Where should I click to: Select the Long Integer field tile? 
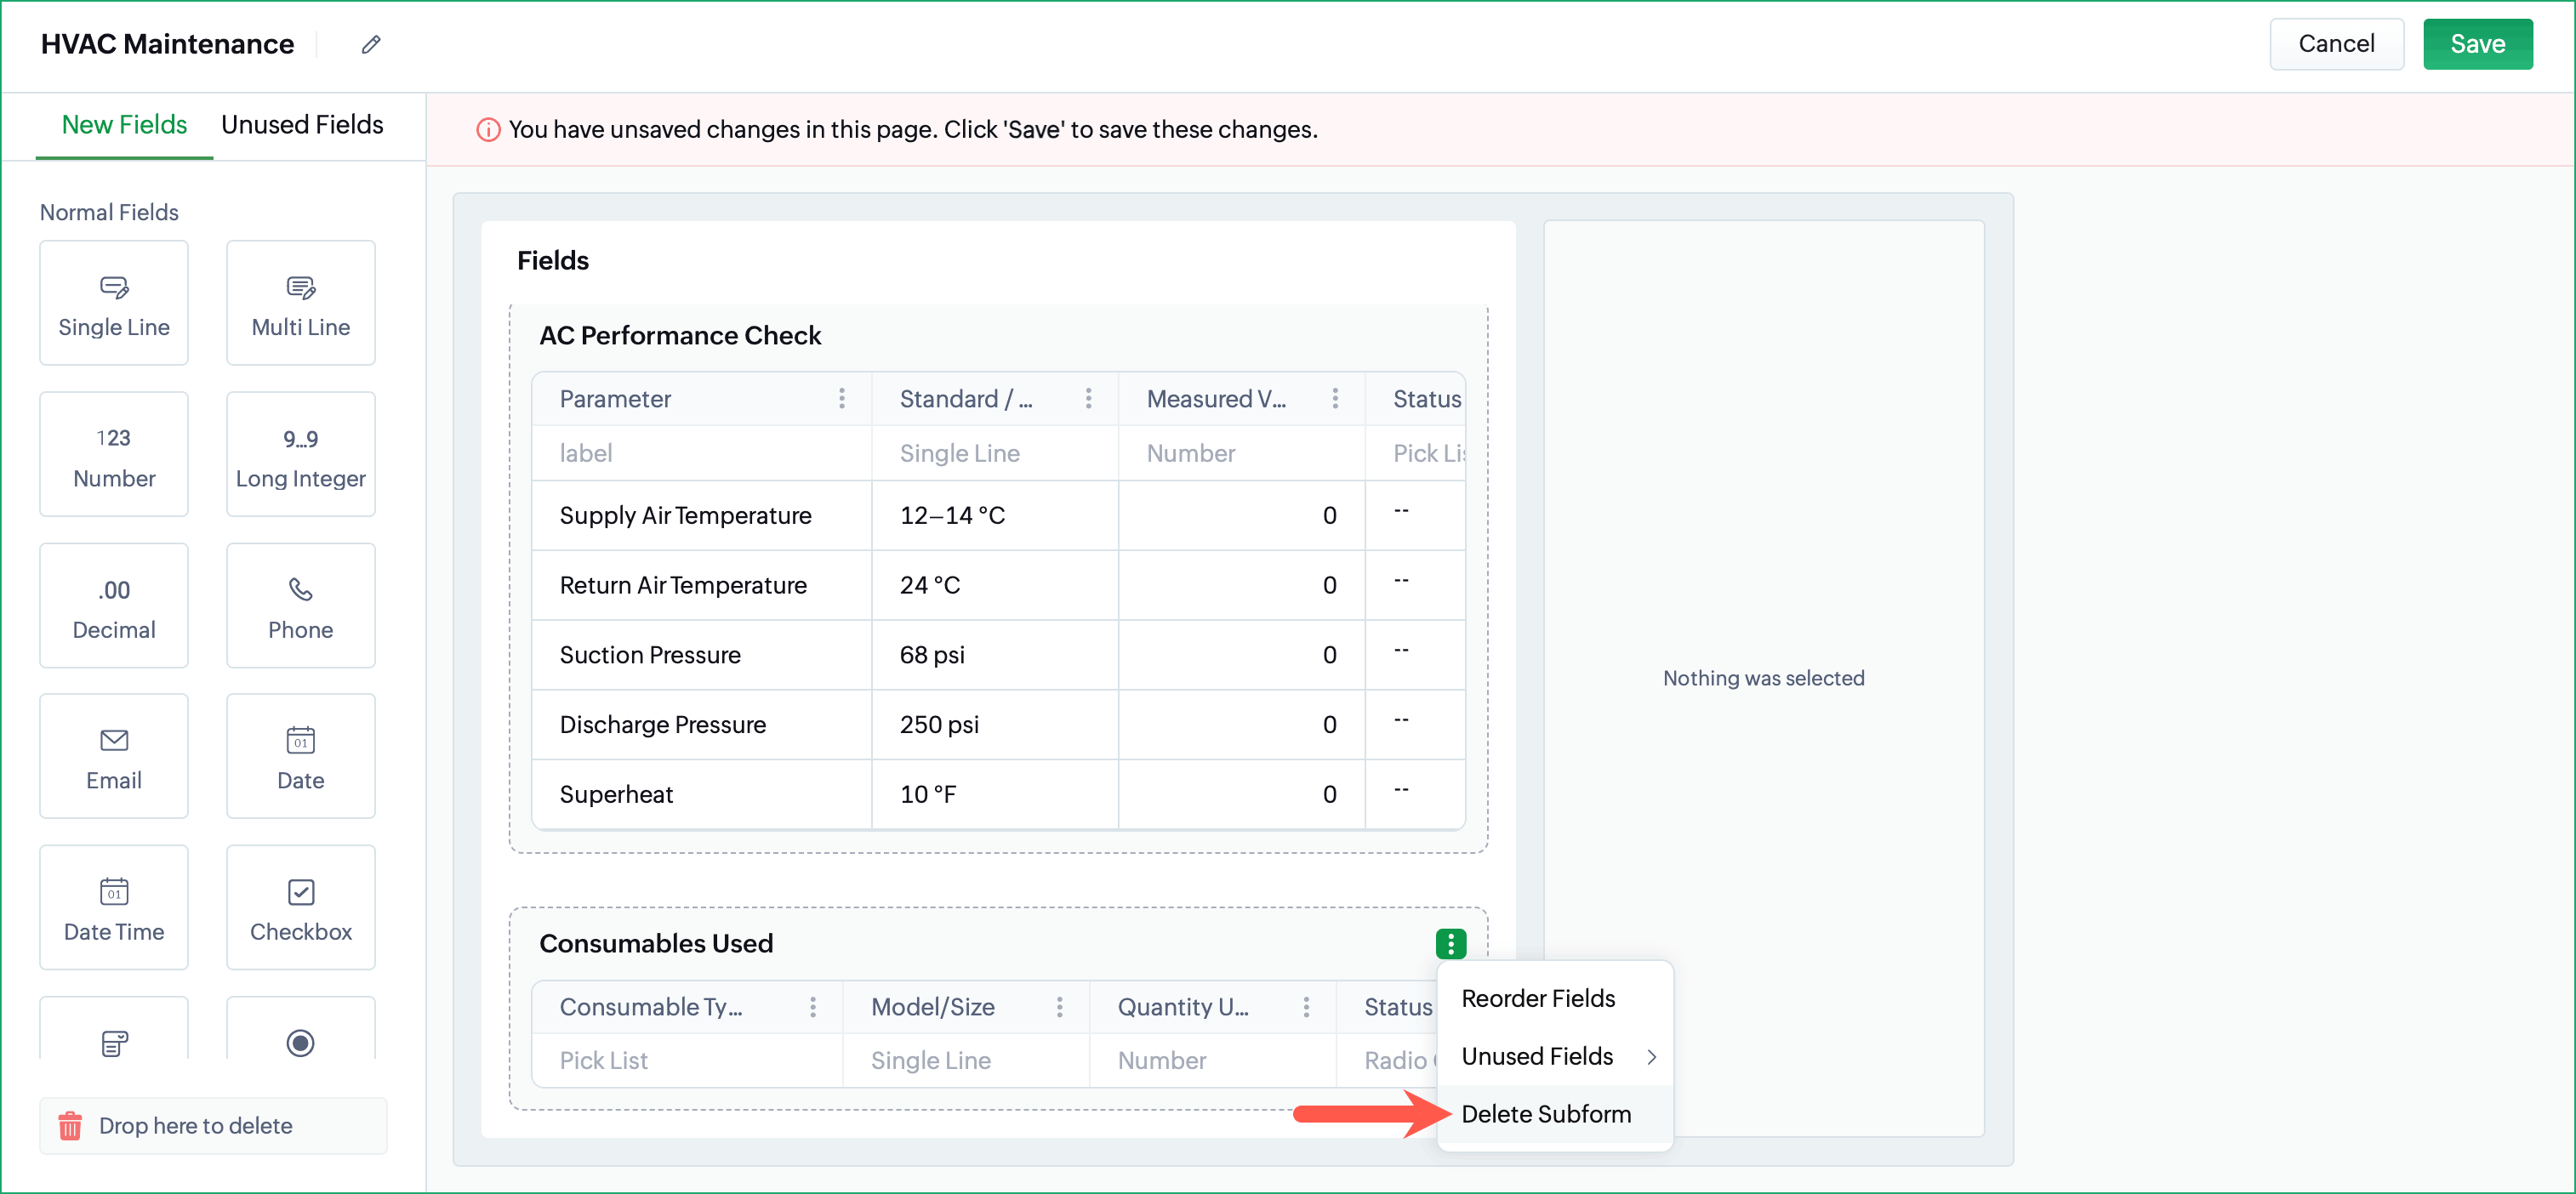tap(301, 454)
